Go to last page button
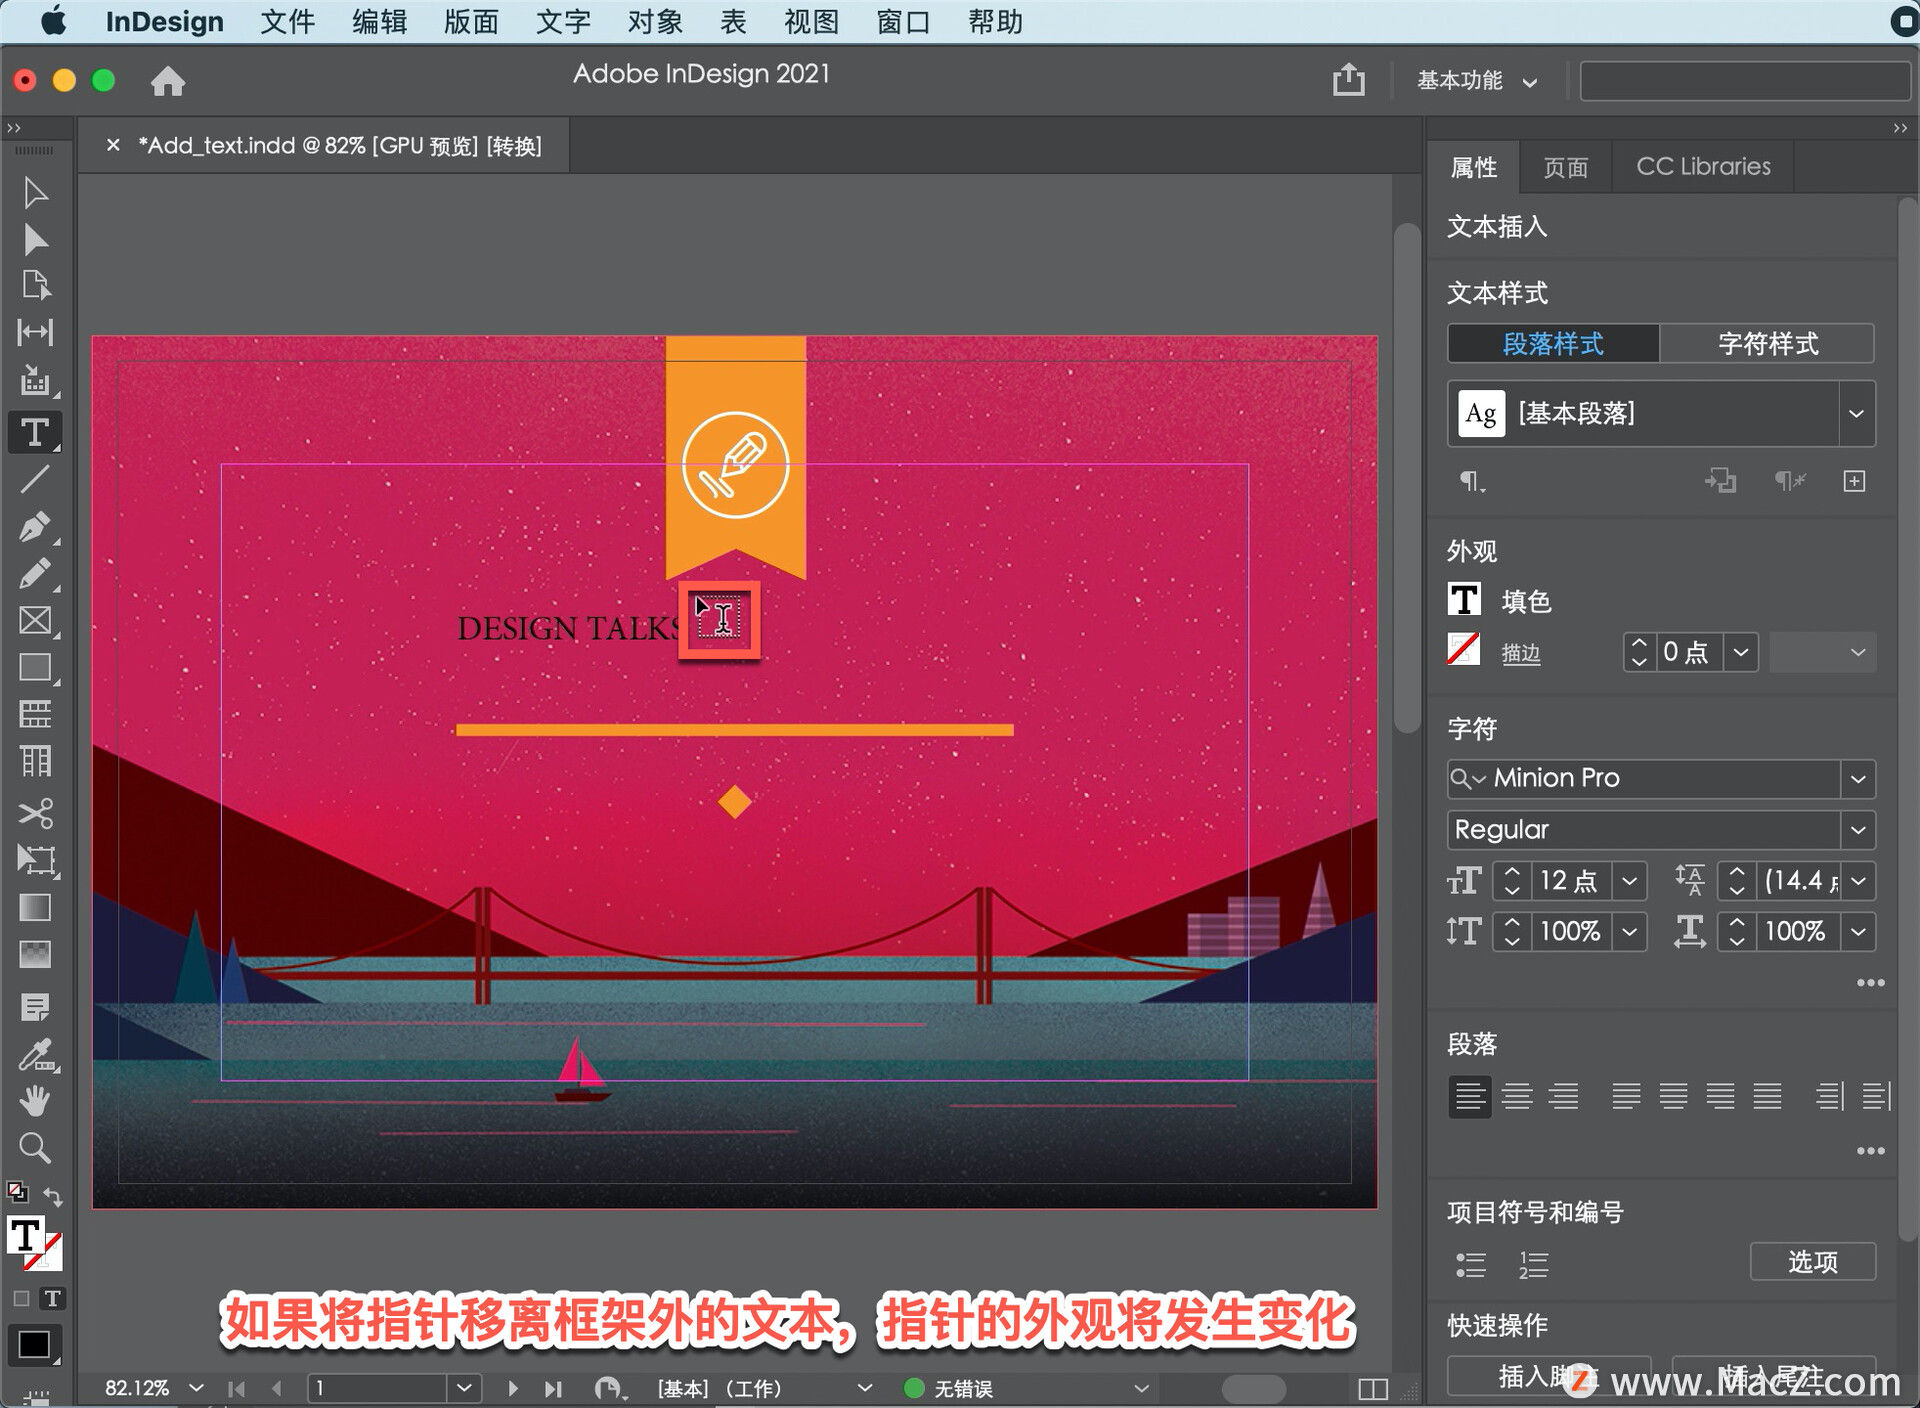This screenshot has width=1920, height=1408. pos(553,1388)
